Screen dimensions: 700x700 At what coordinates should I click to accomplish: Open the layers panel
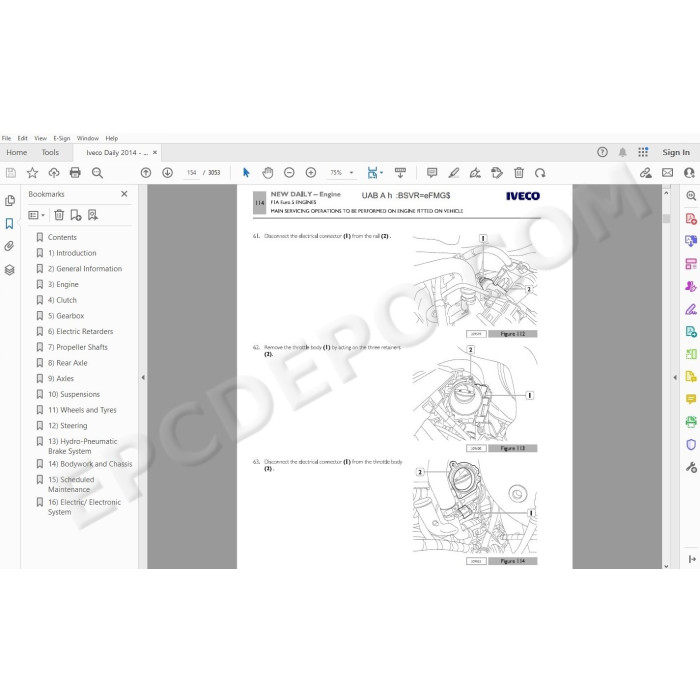[x=9, y=270]
